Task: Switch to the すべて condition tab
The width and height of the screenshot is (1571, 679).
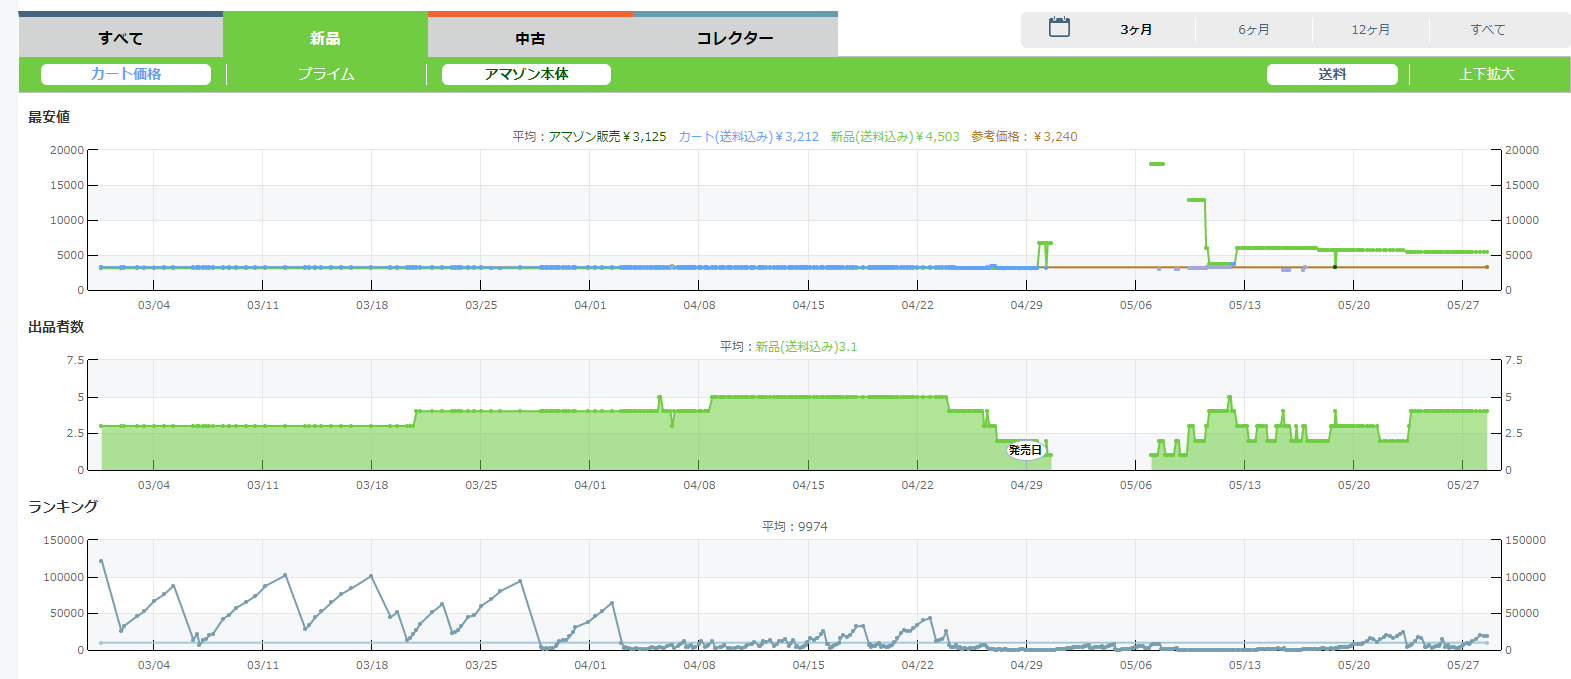Action: 121,38
